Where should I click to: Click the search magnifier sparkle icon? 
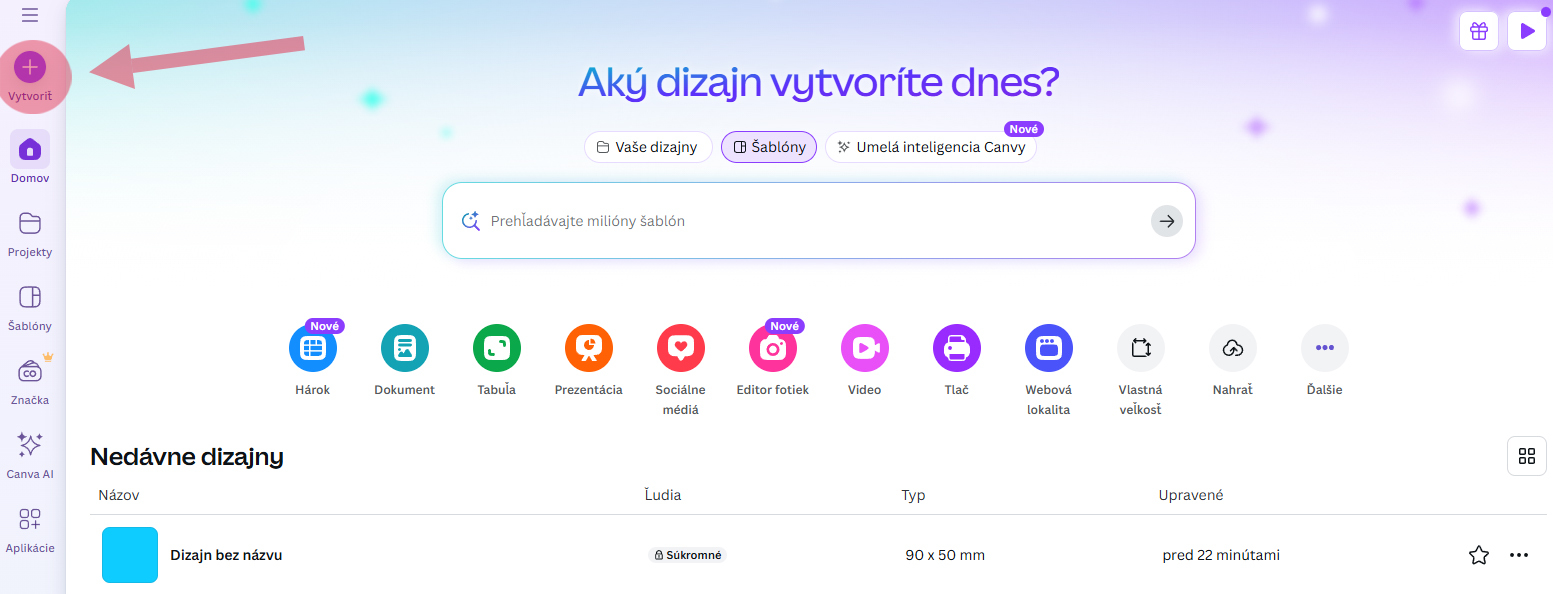coord(470,221)
